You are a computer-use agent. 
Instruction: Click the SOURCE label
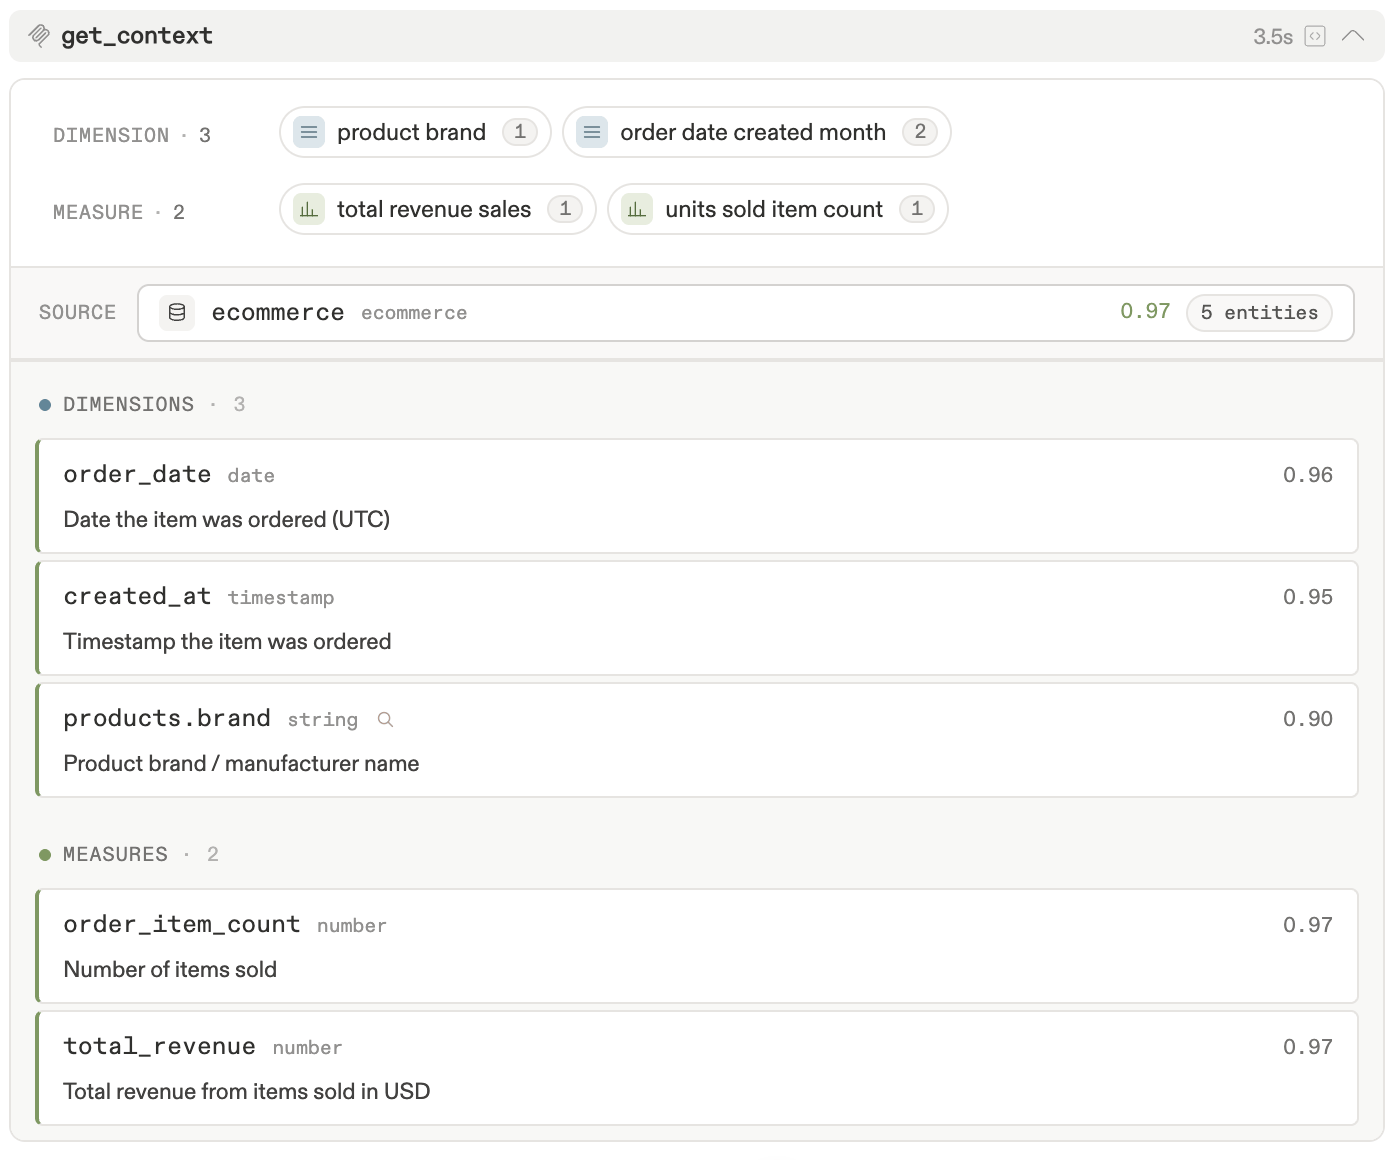click(x=77, y=313)
